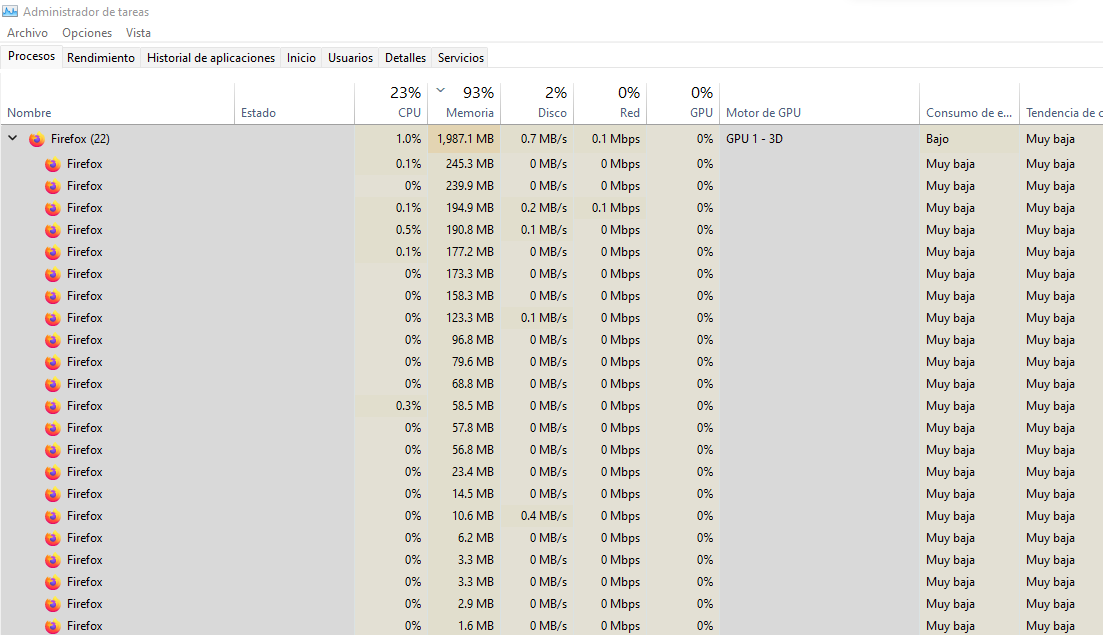Screen dimensions: 1103x635
Task: Sort by the GPU percentage column
Action: click(683, 103)
